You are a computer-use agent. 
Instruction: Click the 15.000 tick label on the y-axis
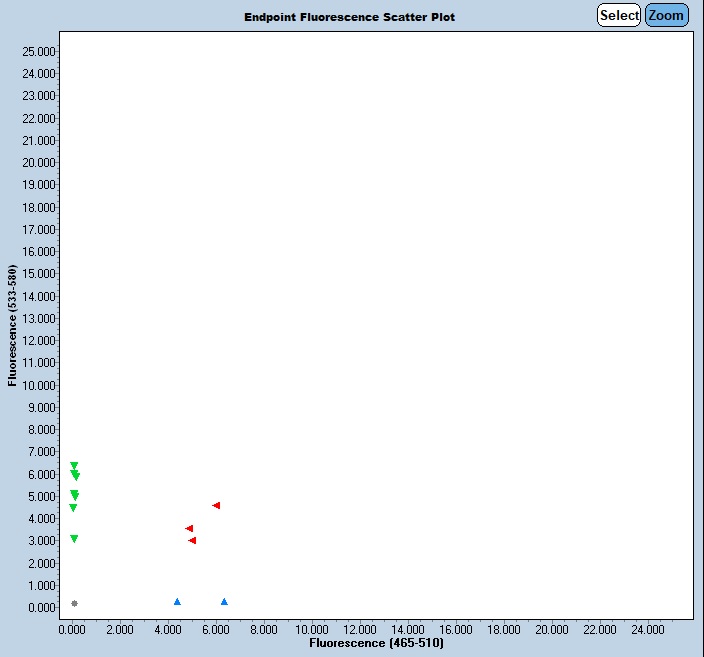[38, 274]
